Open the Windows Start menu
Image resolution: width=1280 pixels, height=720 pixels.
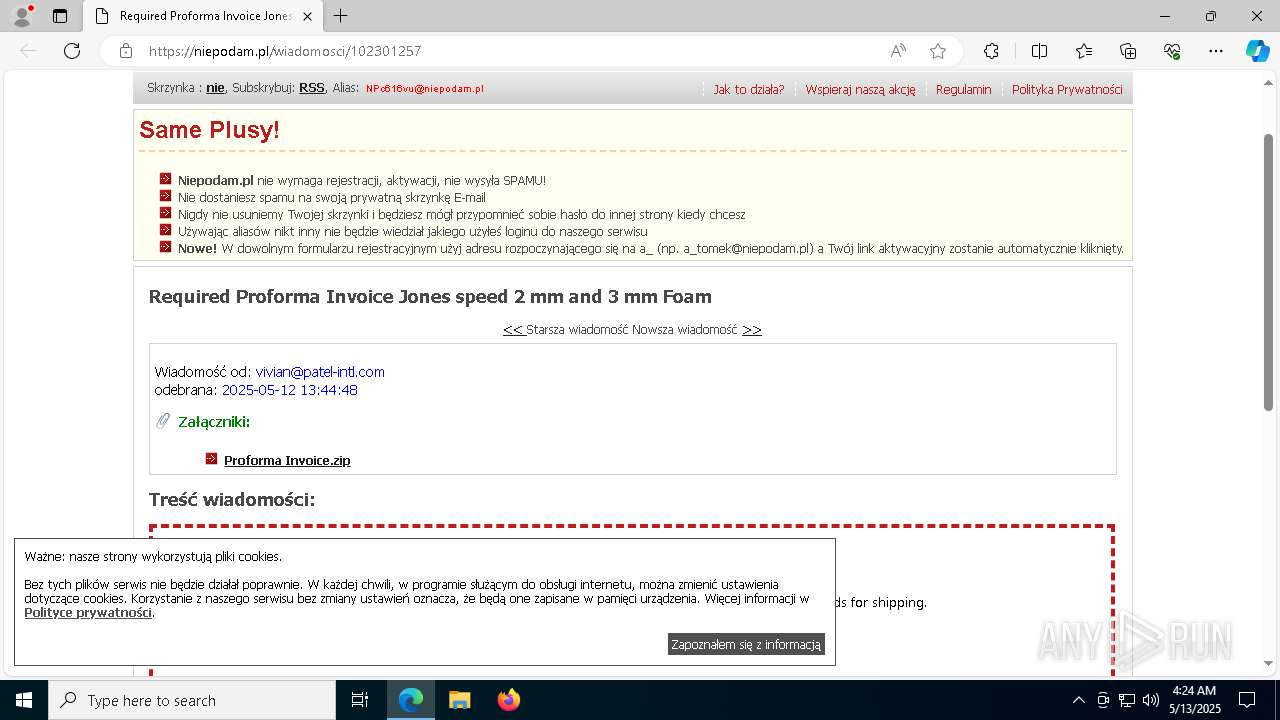(24, 700)
